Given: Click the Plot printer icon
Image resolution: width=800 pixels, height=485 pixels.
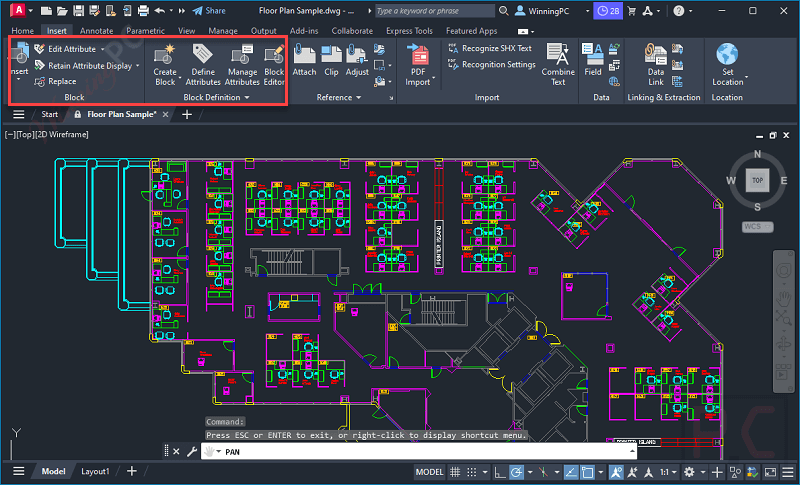Looking at the screenshot, I should (143, 11).
